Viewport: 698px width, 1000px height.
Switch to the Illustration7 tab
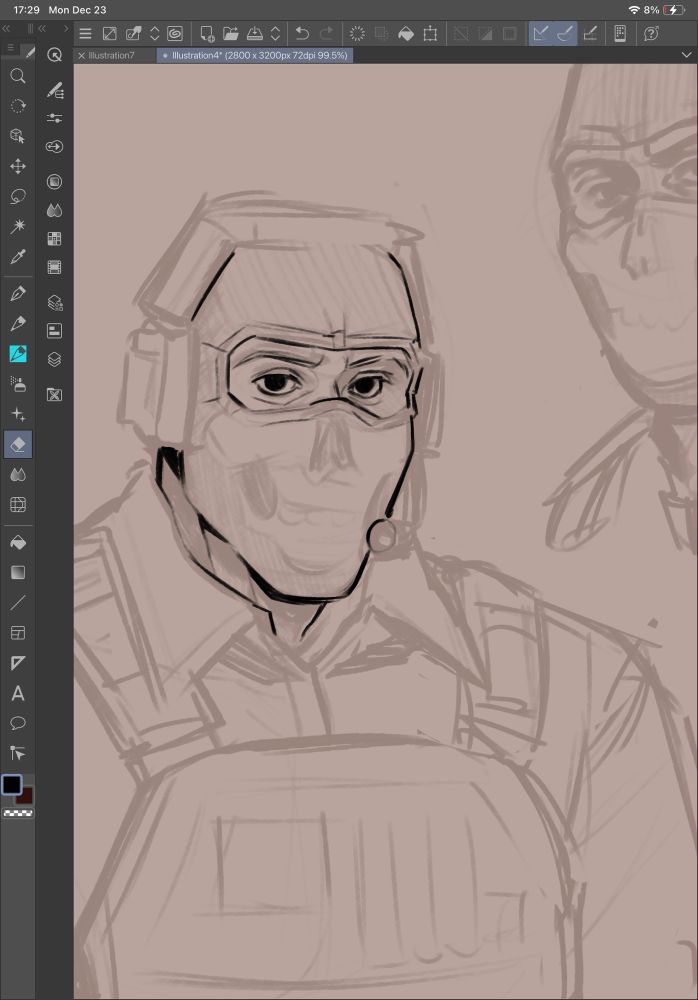tap(111, 55)
